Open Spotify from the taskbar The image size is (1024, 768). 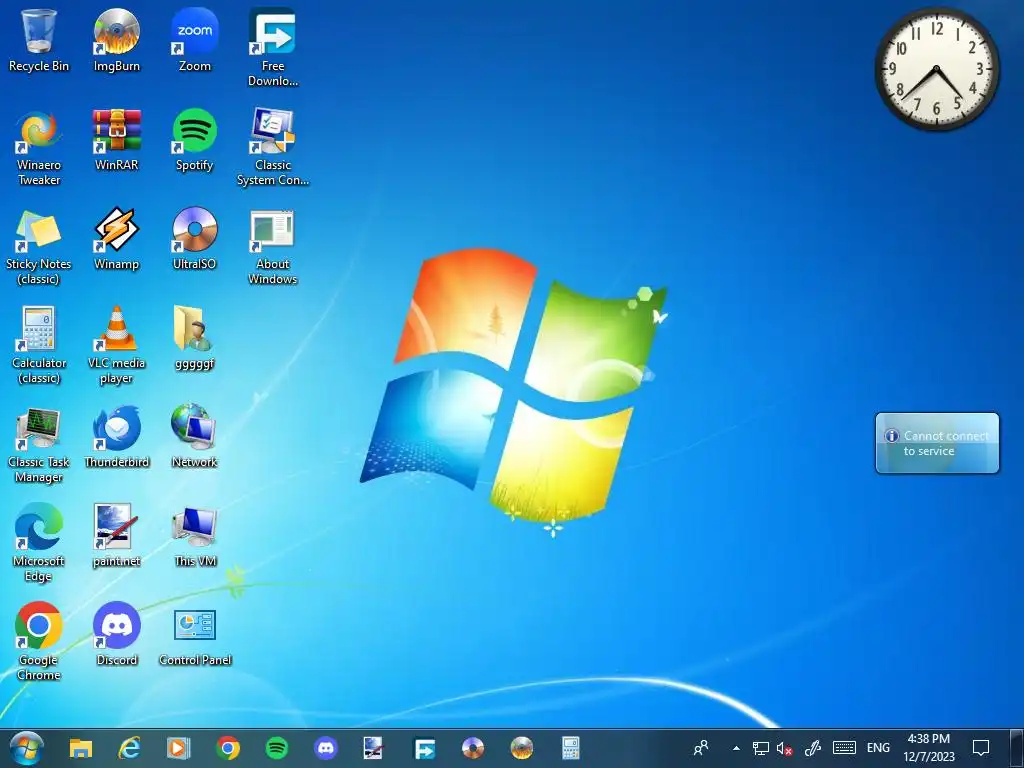[277, 748]
